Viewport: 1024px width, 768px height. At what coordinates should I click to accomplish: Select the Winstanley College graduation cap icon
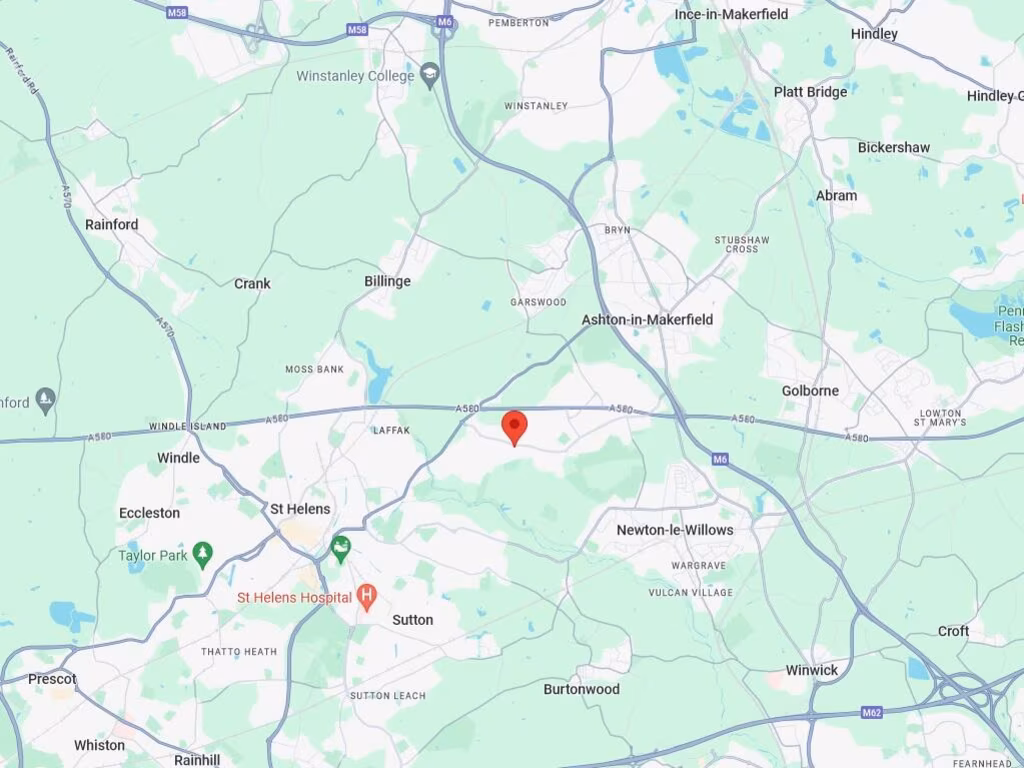tap(429, 76)
